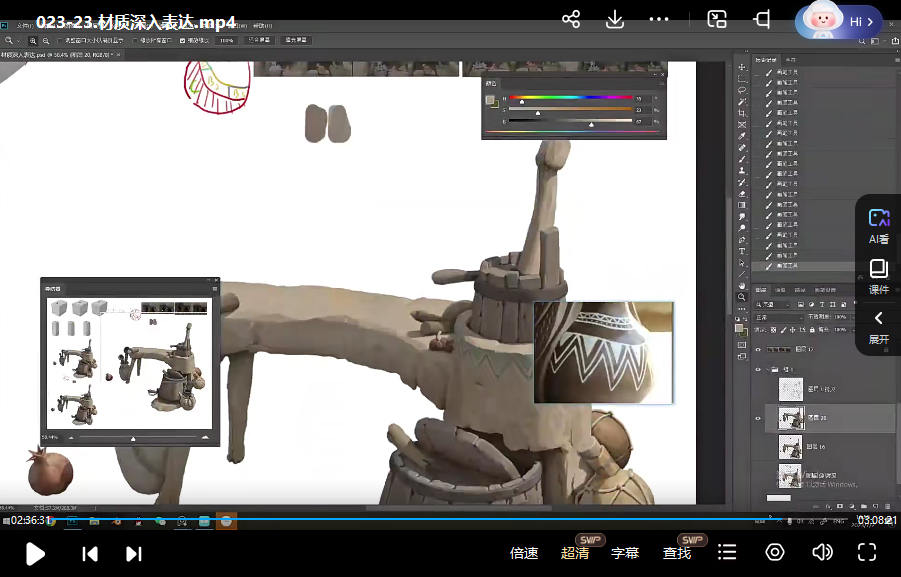Select the Move tool in Photoshop's toolbar
This screenshot has height=577, width=901.
[x=741, y=67]
